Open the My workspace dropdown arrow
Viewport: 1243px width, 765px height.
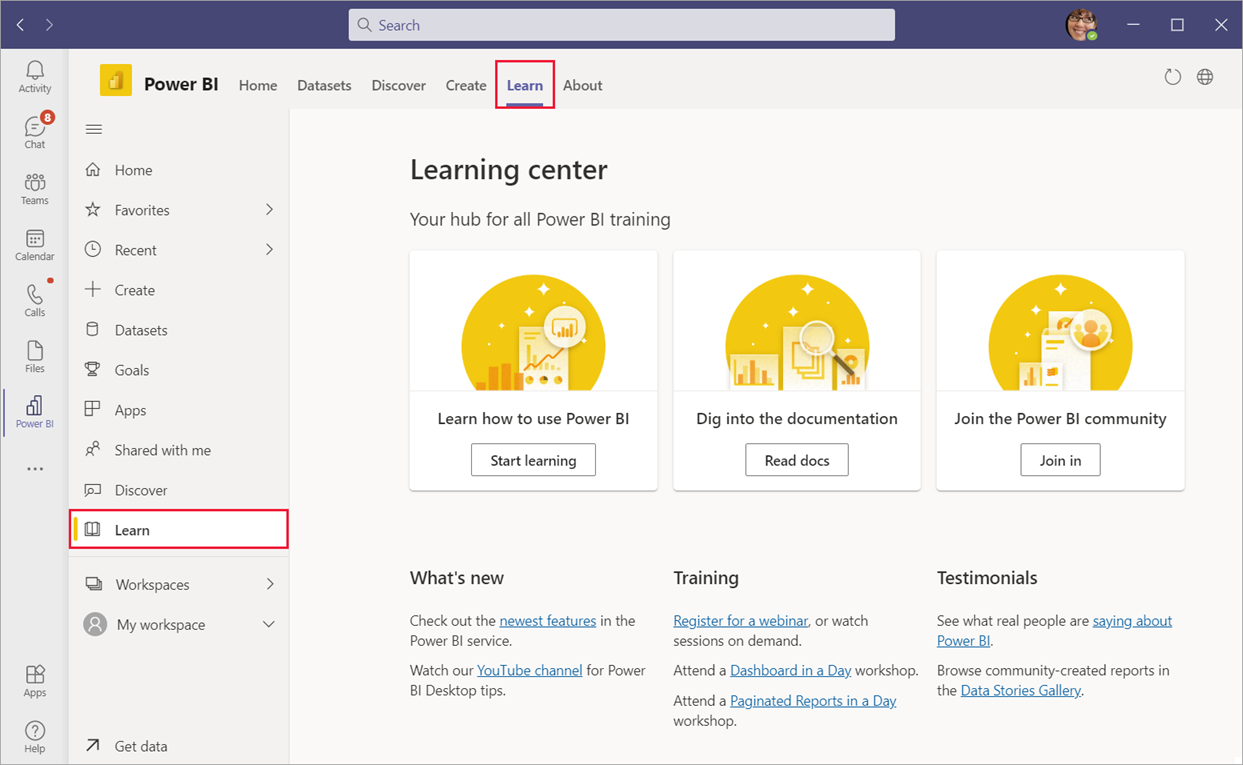click(x=268, y=624)
